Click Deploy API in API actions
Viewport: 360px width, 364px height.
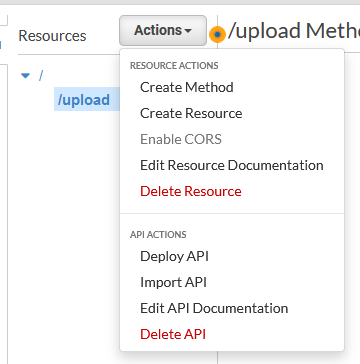[174, 256]
